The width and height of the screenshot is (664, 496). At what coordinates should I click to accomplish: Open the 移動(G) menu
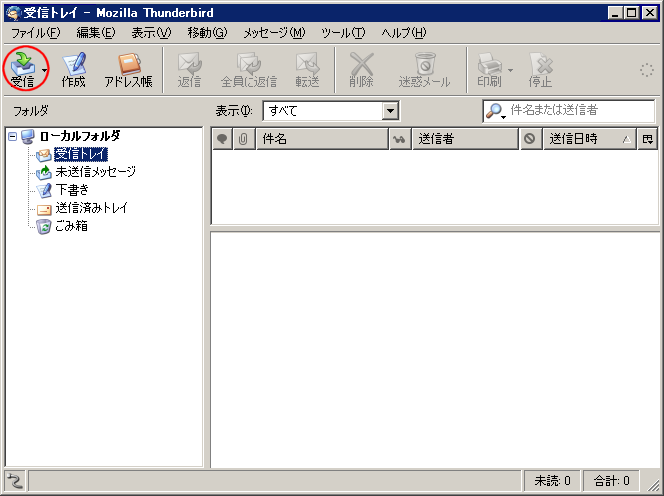(208, 33)
